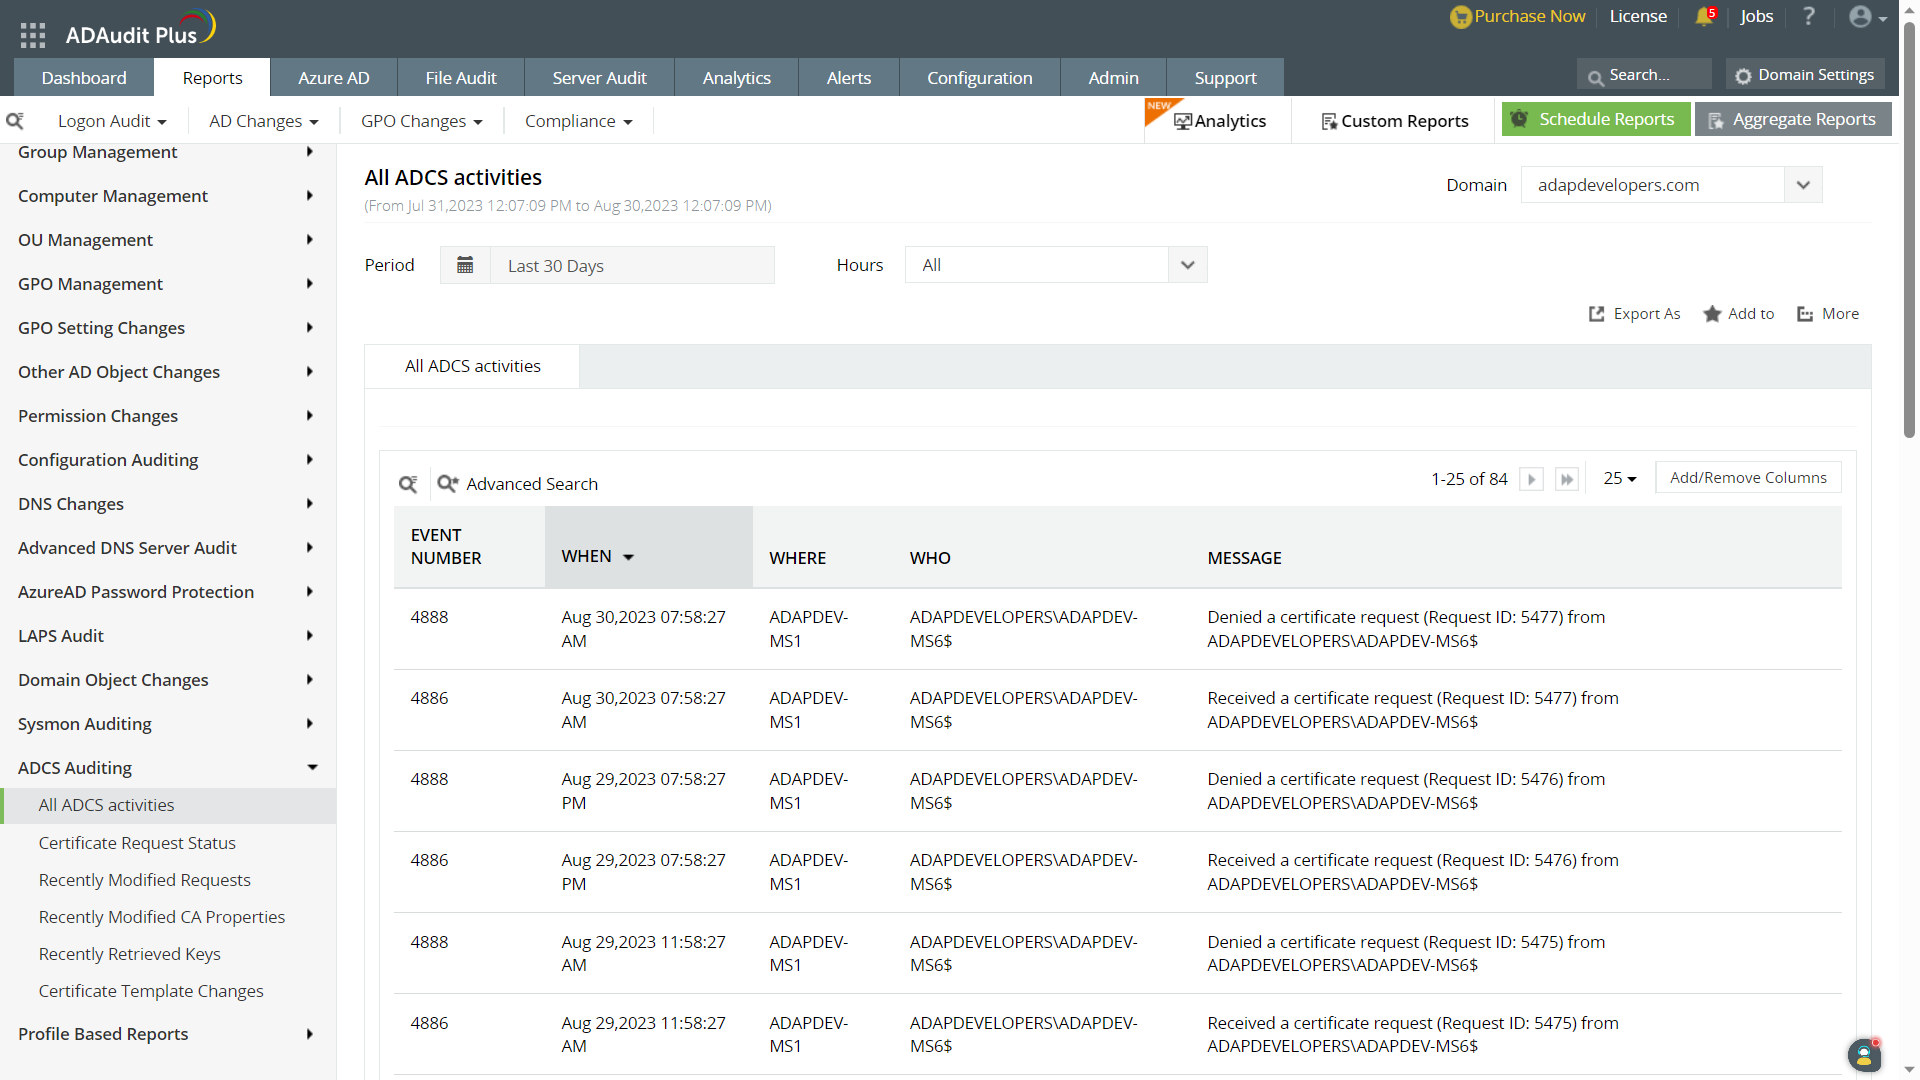This screenshot has height=1080, width=1920.
Task: Click the user account avatar icon
Action: coord(1860,17)
